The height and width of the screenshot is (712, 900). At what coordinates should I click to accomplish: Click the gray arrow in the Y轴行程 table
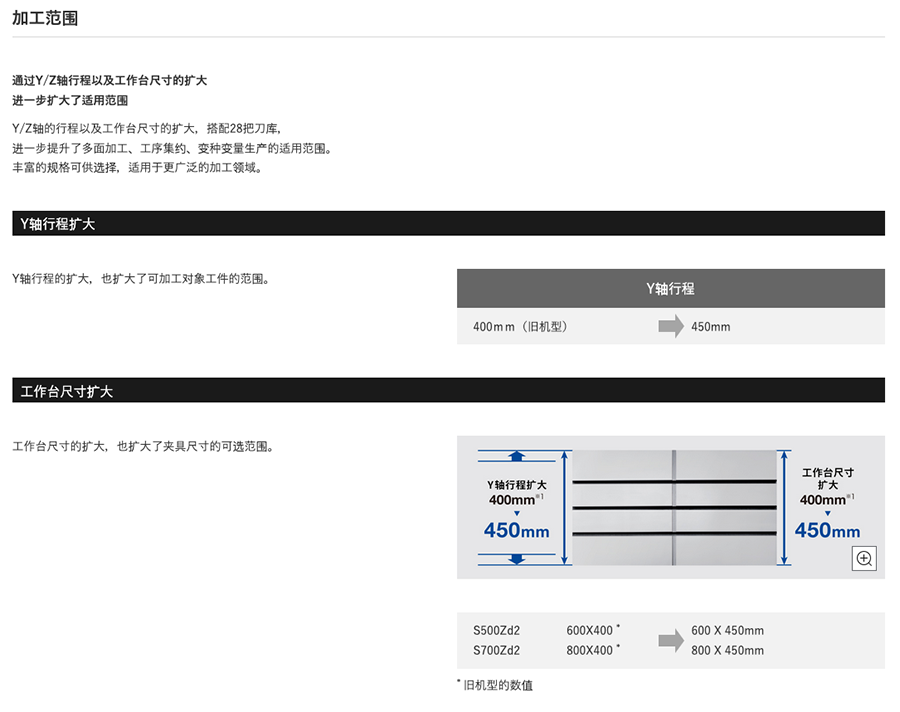click(670, 327)
